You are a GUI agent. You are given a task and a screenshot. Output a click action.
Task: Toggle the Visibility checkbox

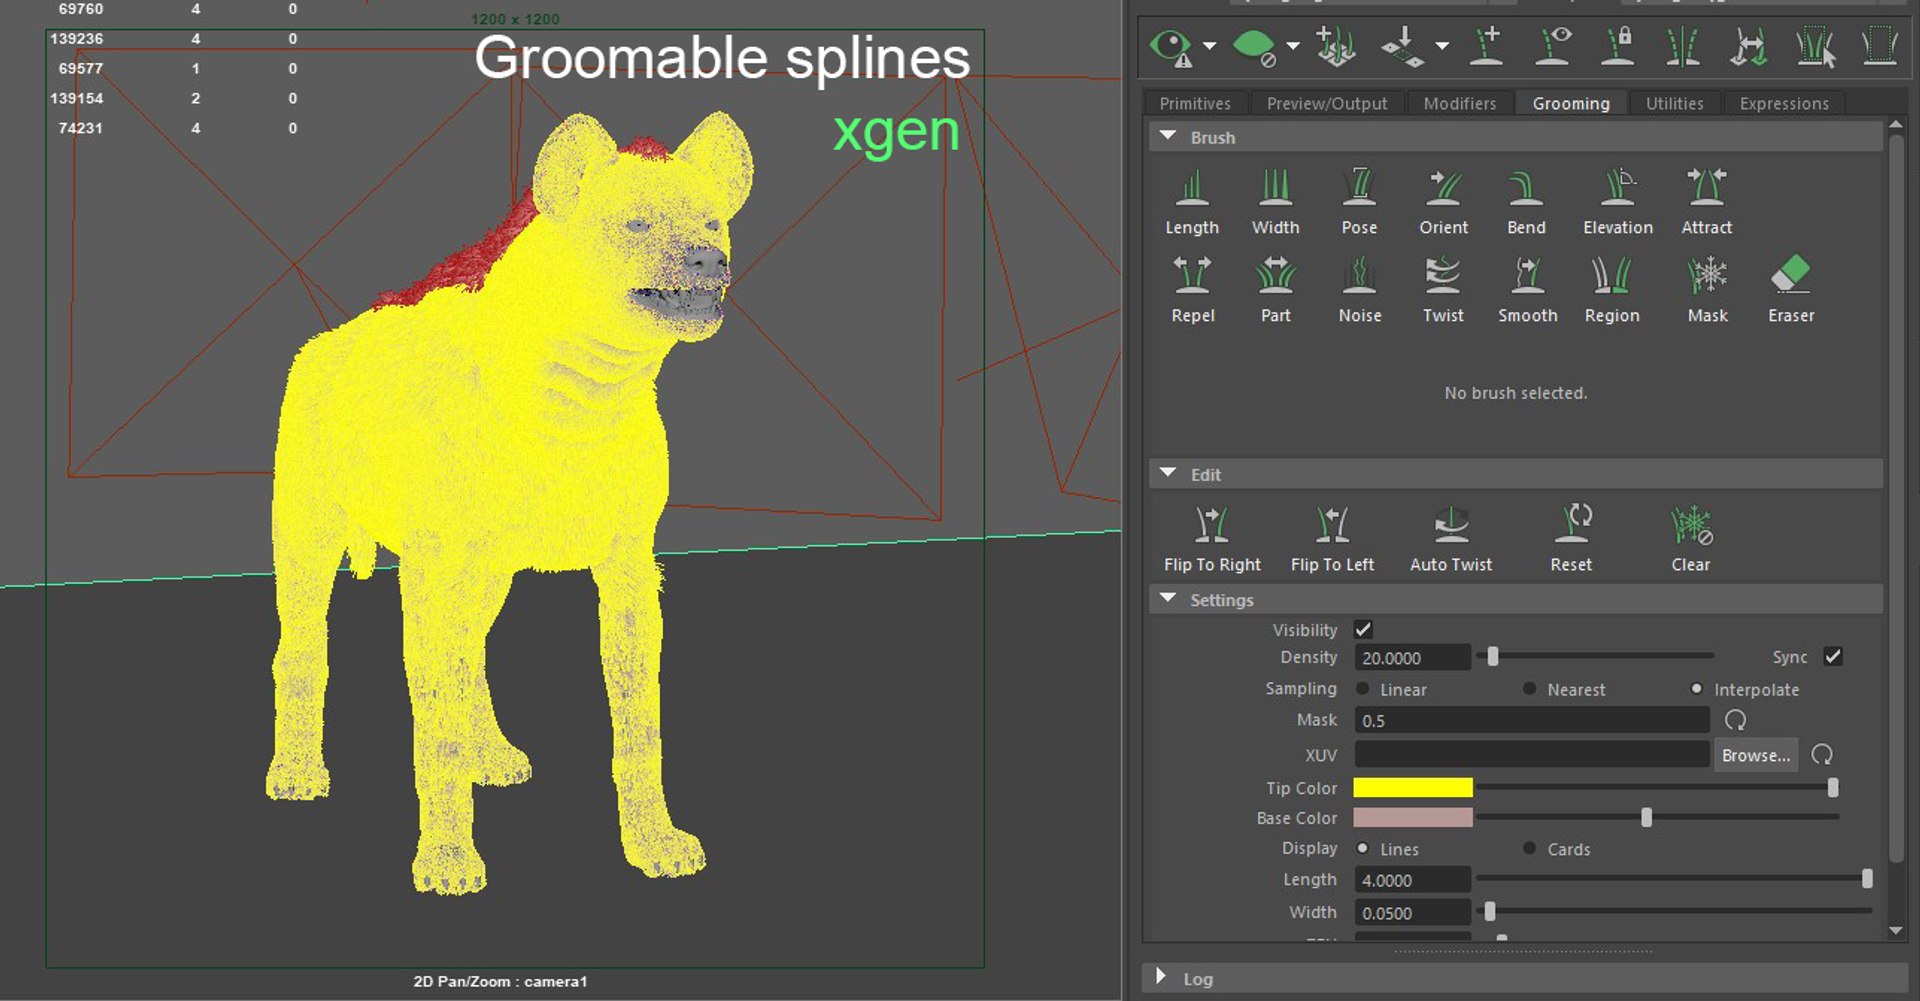click(1362, 629)
